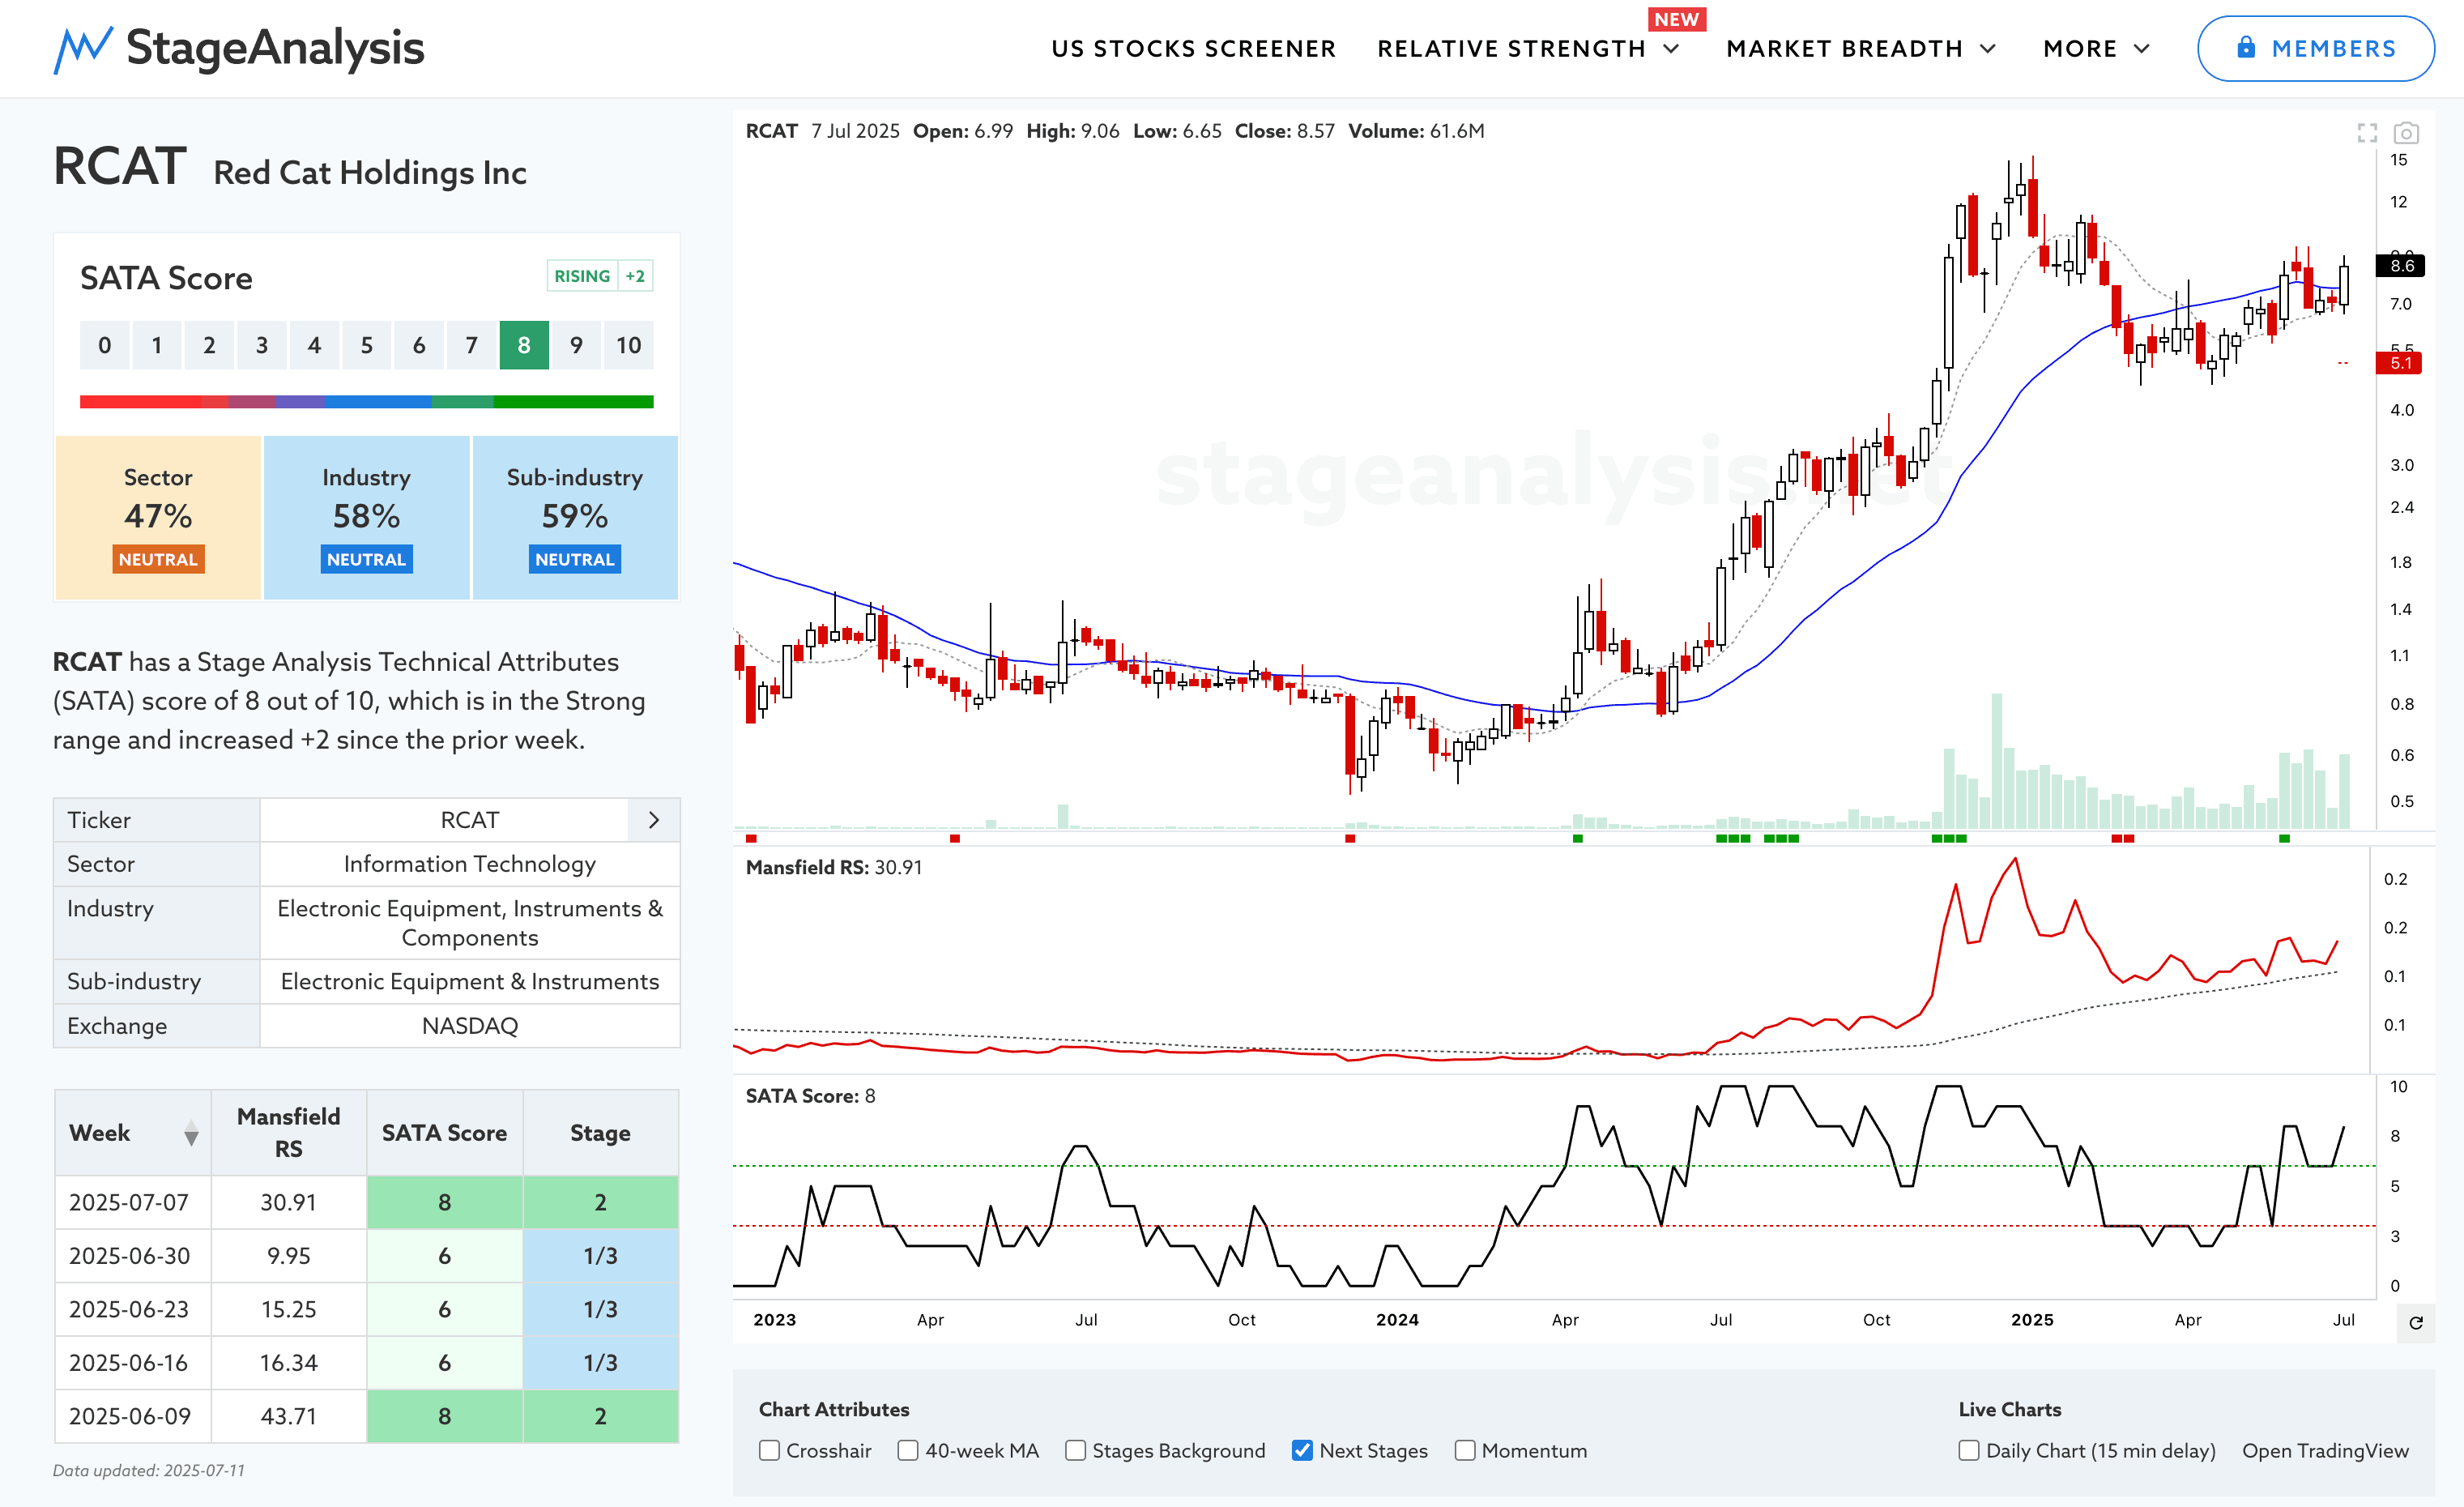Click the StageAnalysis site title
Image resolution: width=2464 pixels, height=1507 pixels.
point(275,48)
